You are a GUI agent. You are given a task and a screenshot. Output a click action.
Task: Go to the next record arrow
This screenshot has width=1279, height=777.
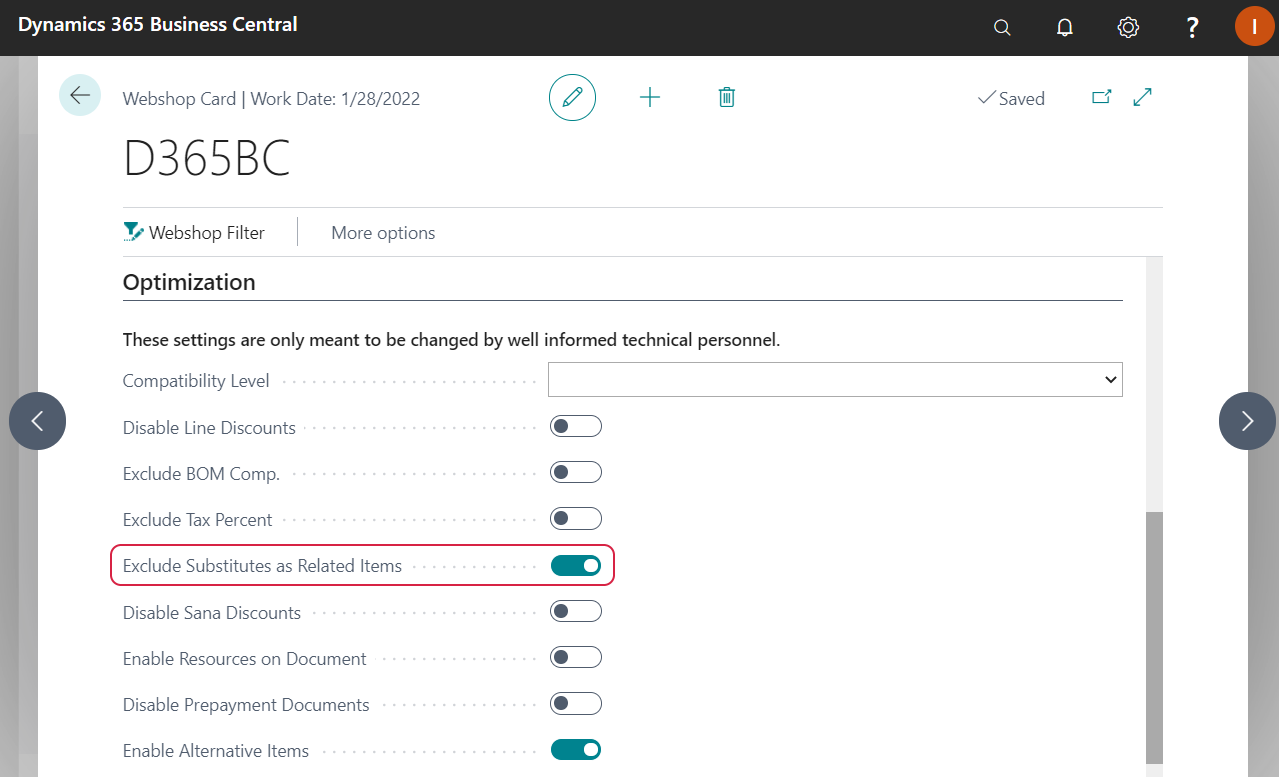tap(1247, 421)
